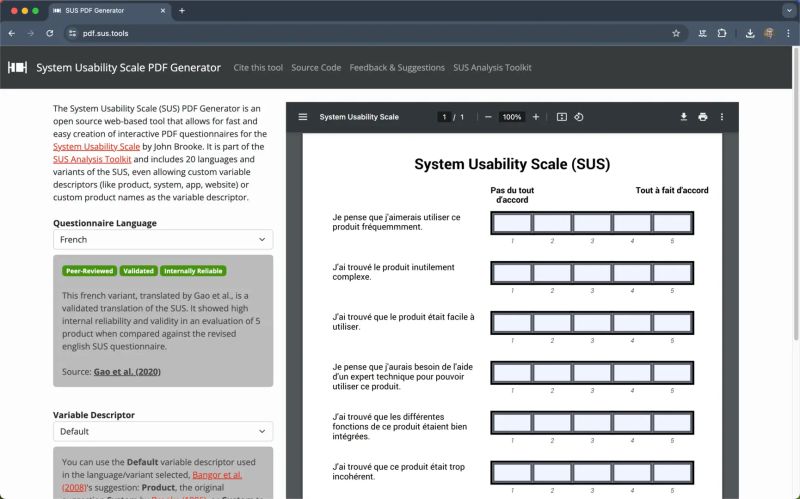Select rating 3 for 'produit inutilement complexe'
Screen dimensions: 800x499
coord(592,273)
